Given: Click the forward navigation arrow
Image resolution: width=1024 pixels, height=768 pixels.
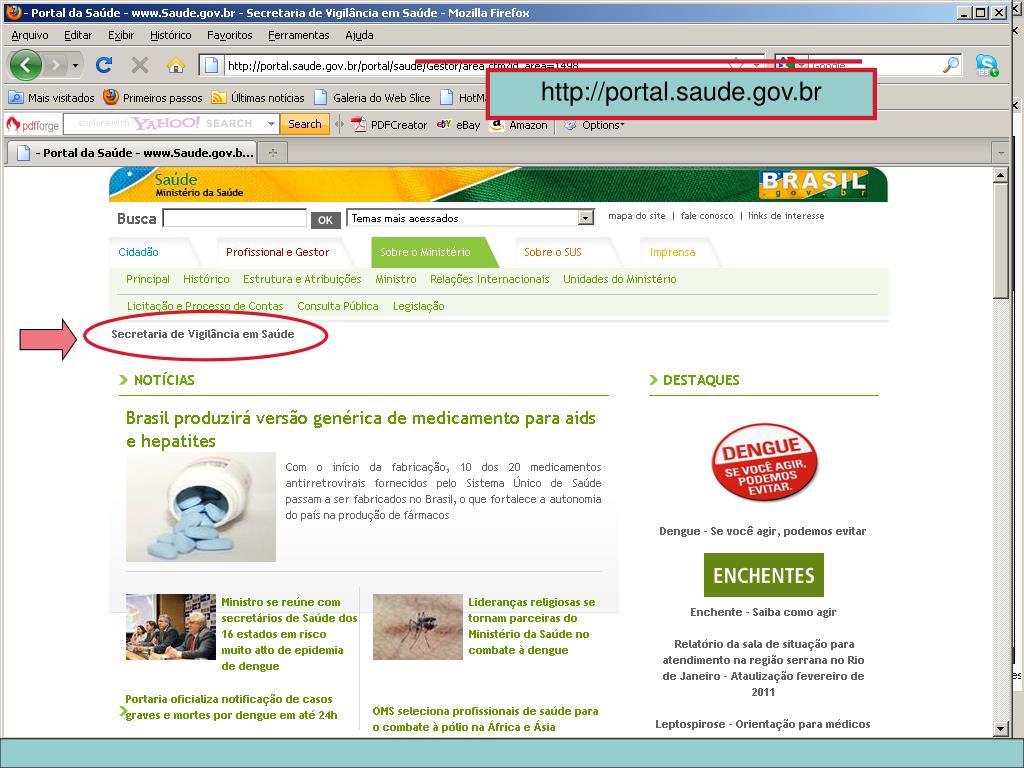Looking at the screenshot, I should point(56,65).
